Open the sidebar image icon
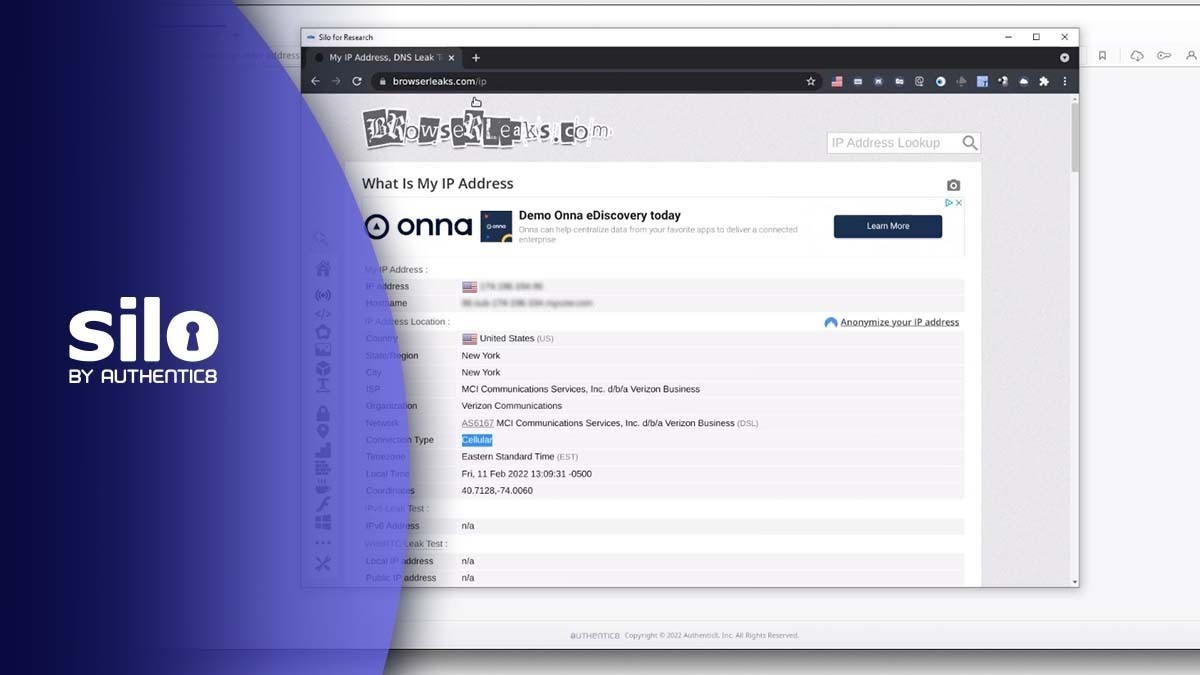 click(323, 350)
